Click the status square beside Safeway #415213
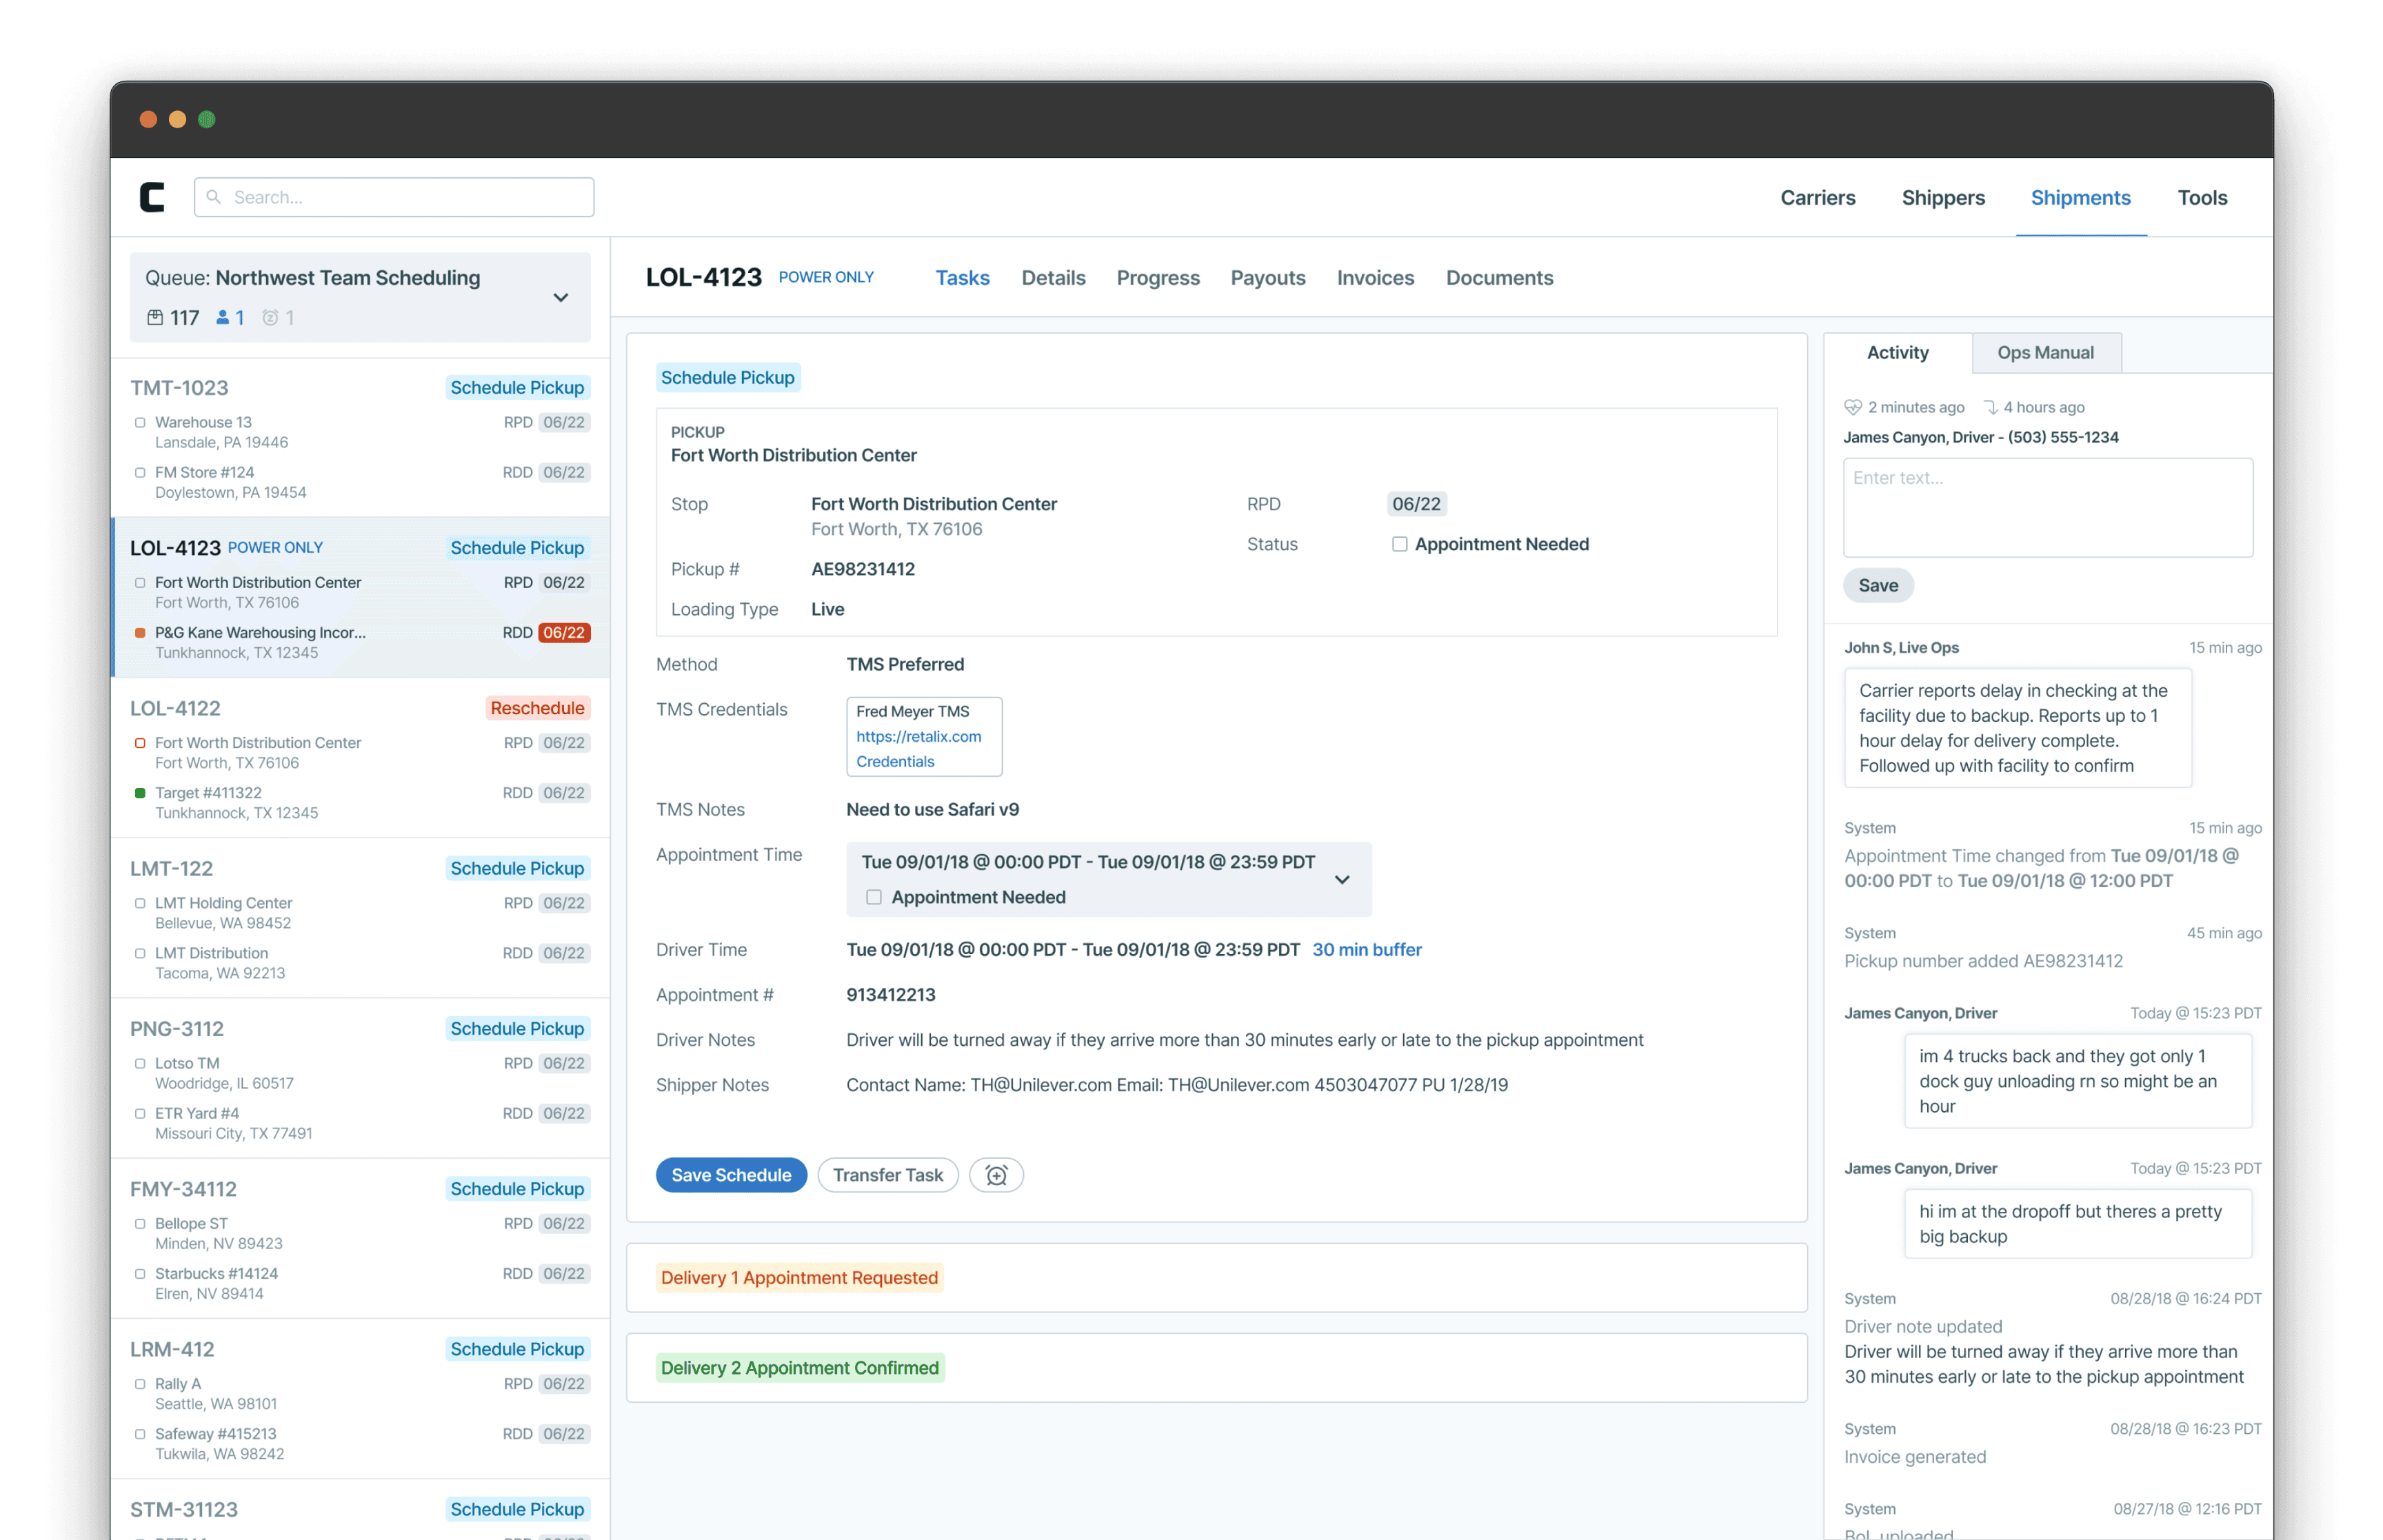This screenshot has width=2383, height=1540. [140, 1434]
